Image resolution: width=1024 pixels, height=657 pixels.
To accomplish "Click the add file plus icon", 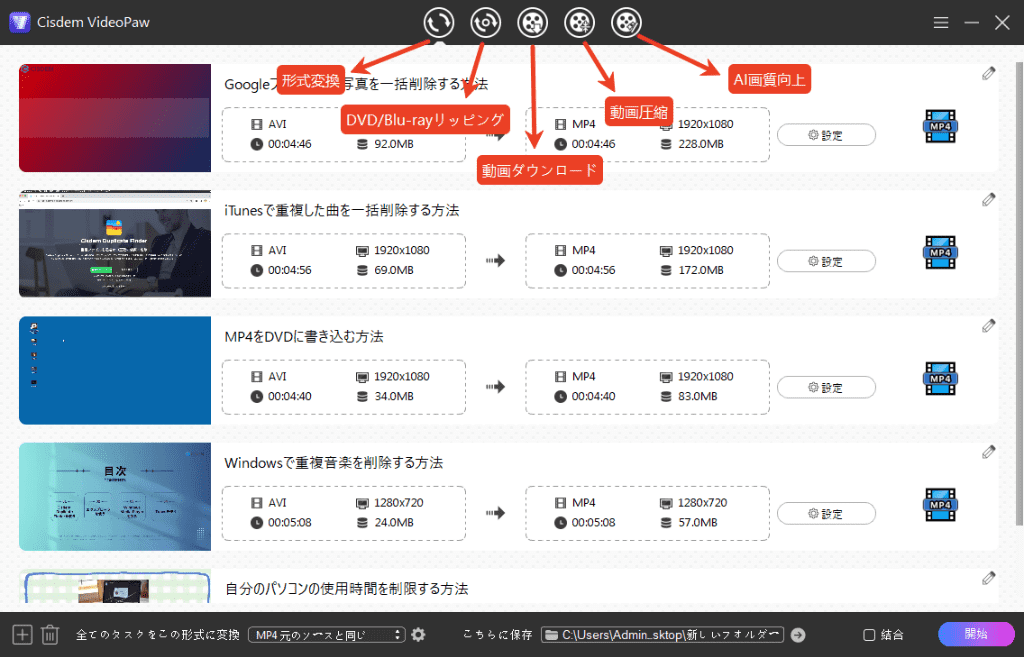I will pos(22,635).
